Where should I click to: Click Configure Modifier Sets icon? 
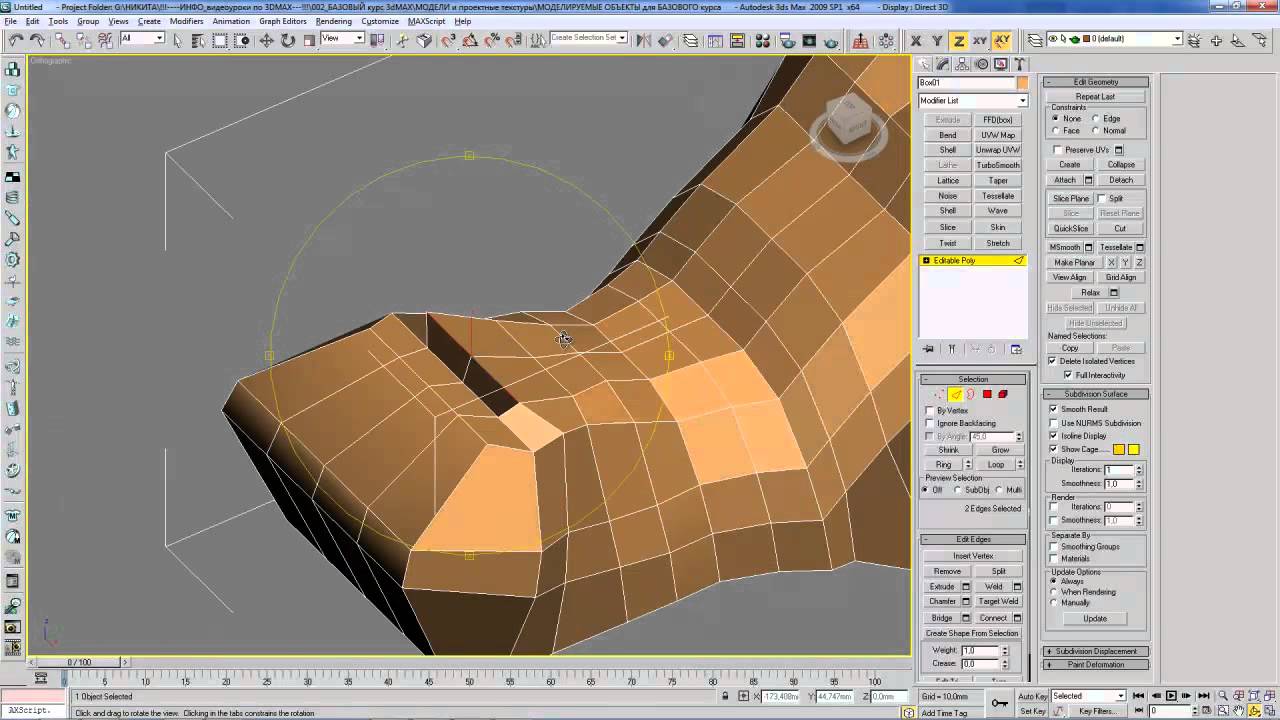pyautogui.click(x=1016, y=349)
